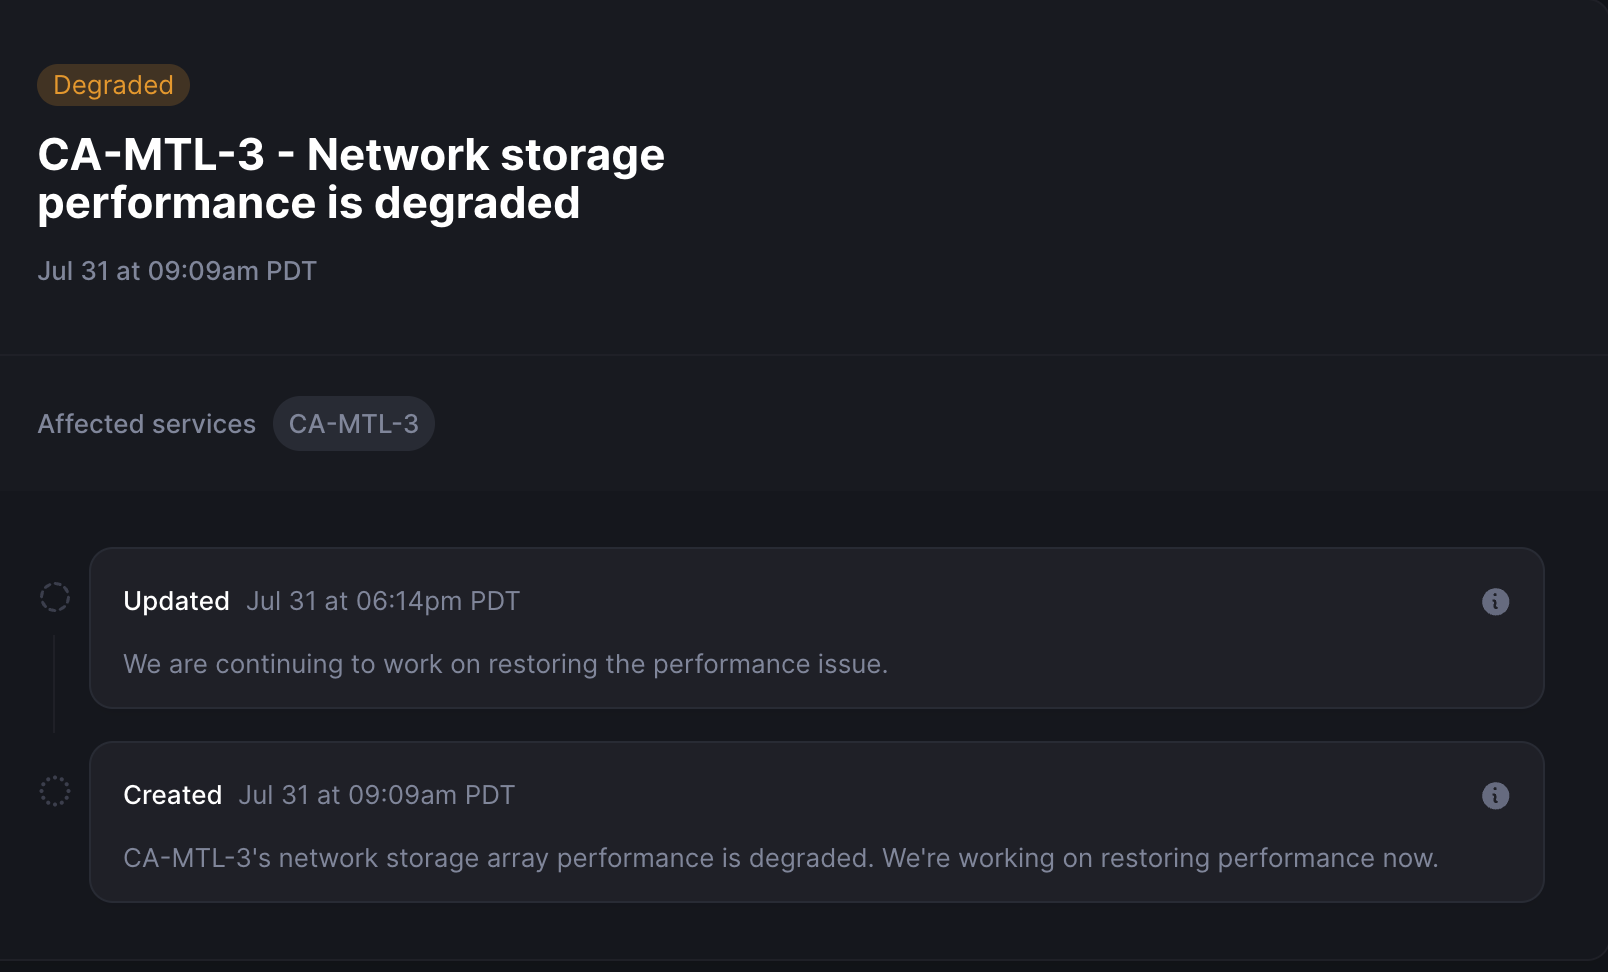Click the title's second line "performance is degraded"
The width and height of the screenshot is (1608, 972).
tap(309, 203)
